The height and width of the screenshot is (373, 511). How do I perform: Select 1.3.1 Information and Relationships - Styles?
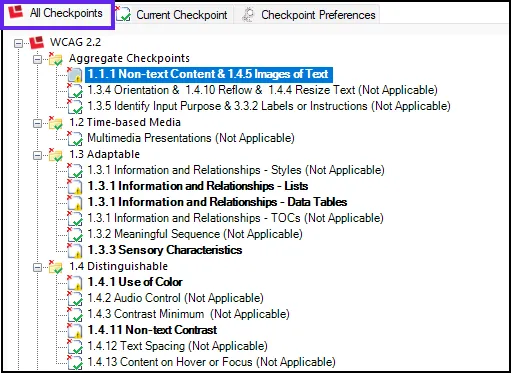coord(236,170)
